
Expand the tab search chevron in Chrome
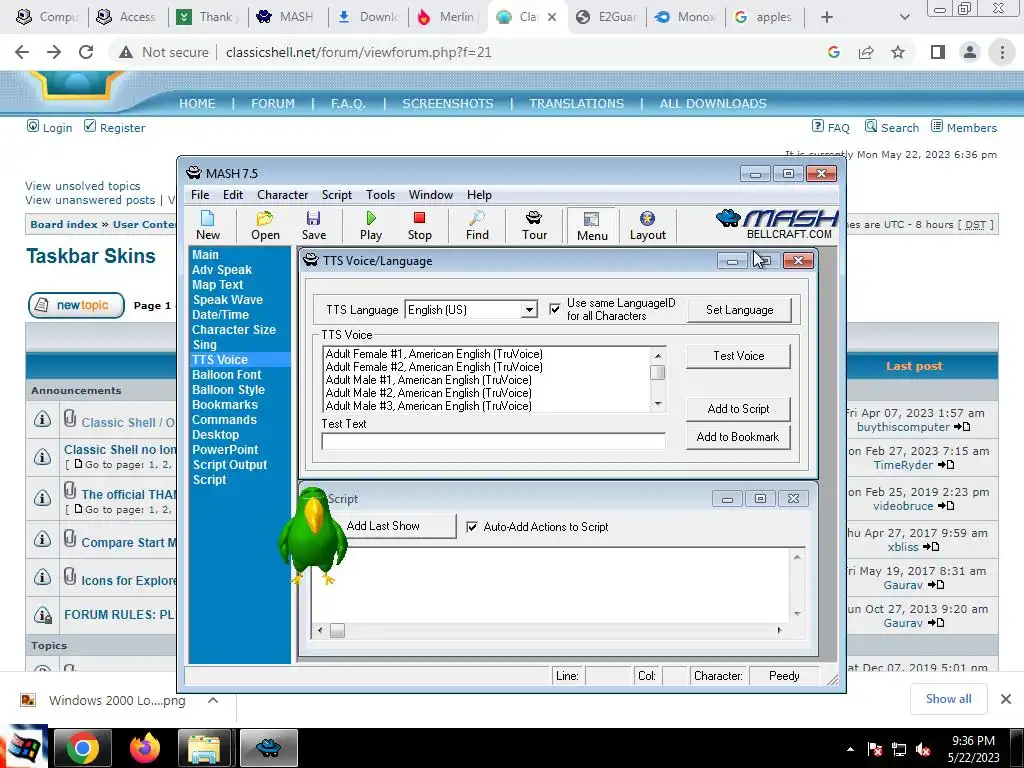(904, 17)
